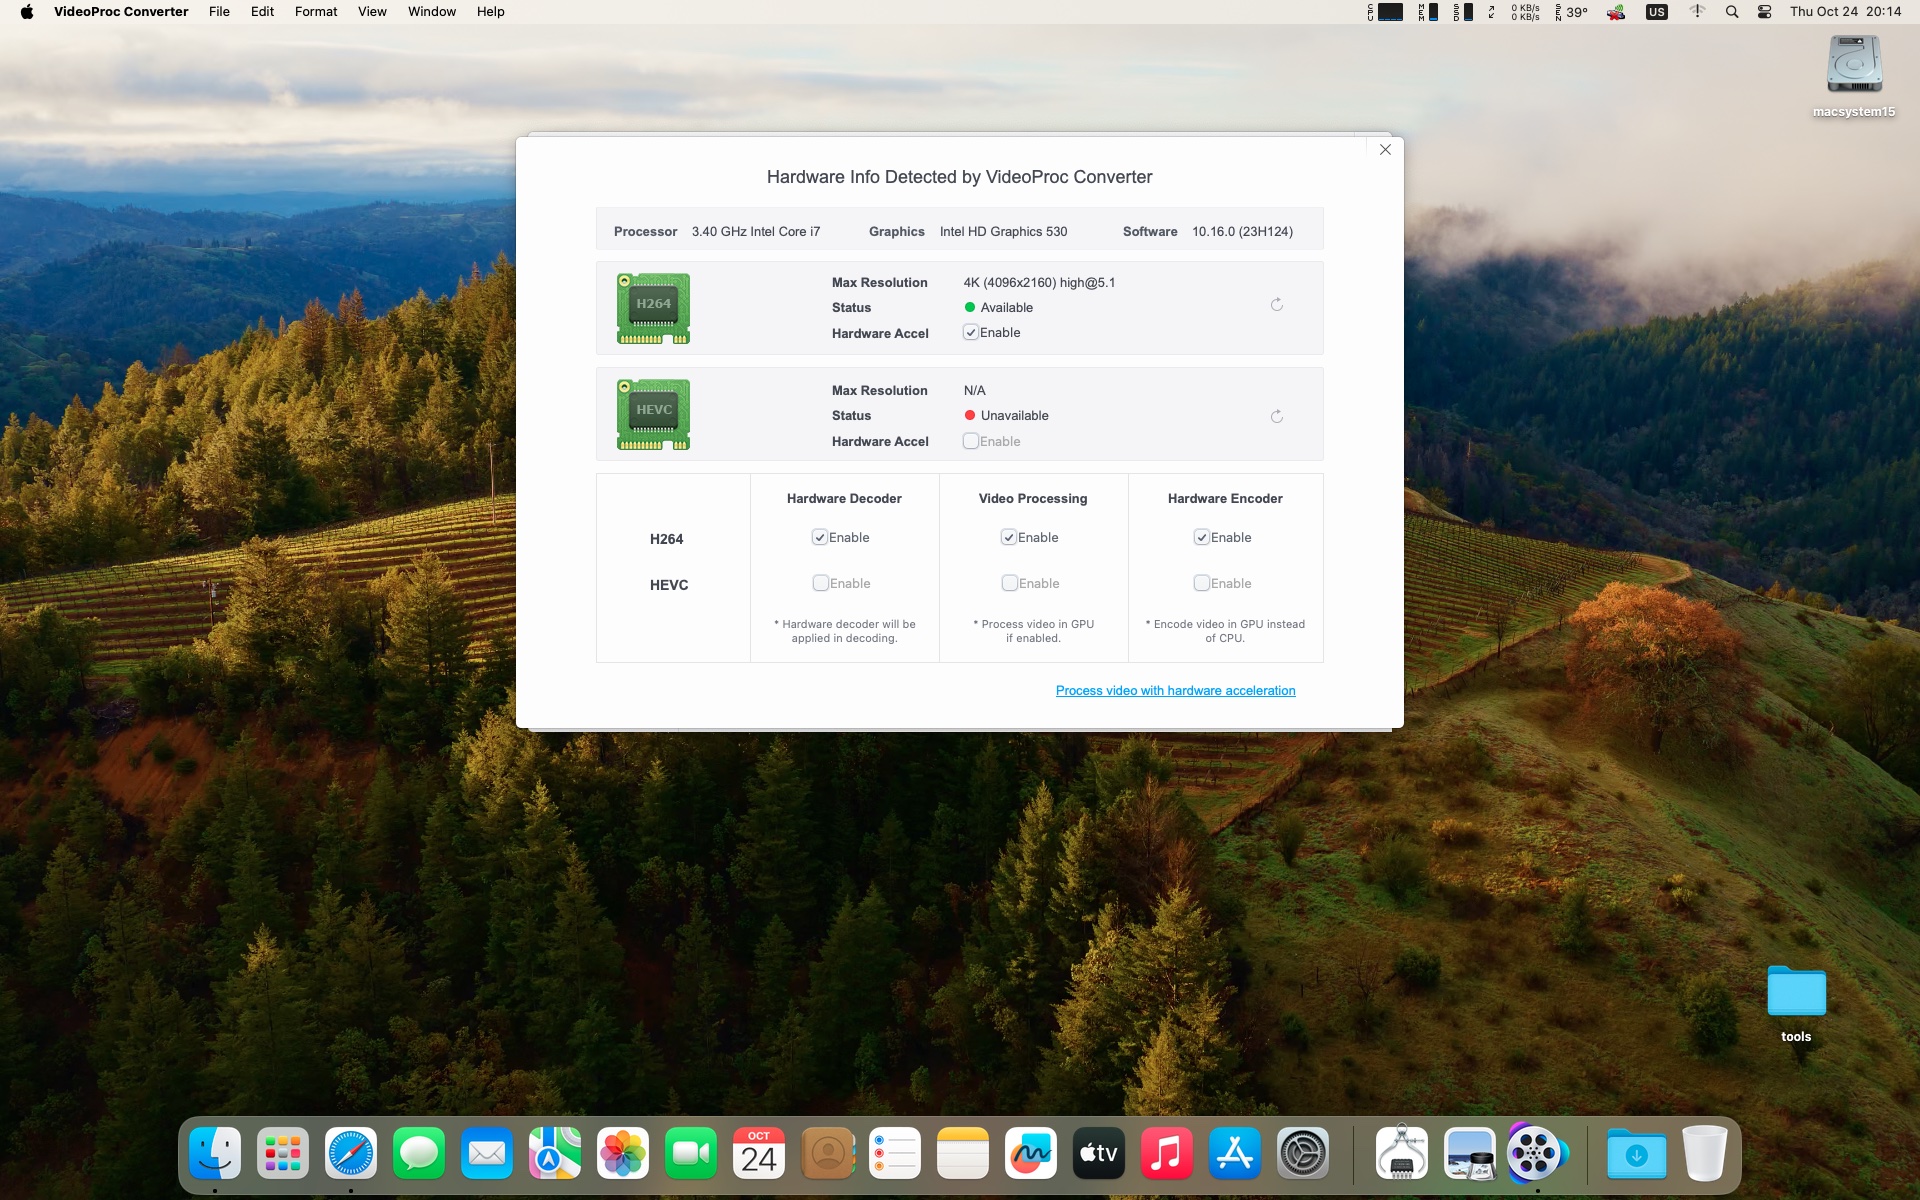Open the File menu
Image resolution: width=1920 pixels, height=1200 pixels.
[219, 12]
